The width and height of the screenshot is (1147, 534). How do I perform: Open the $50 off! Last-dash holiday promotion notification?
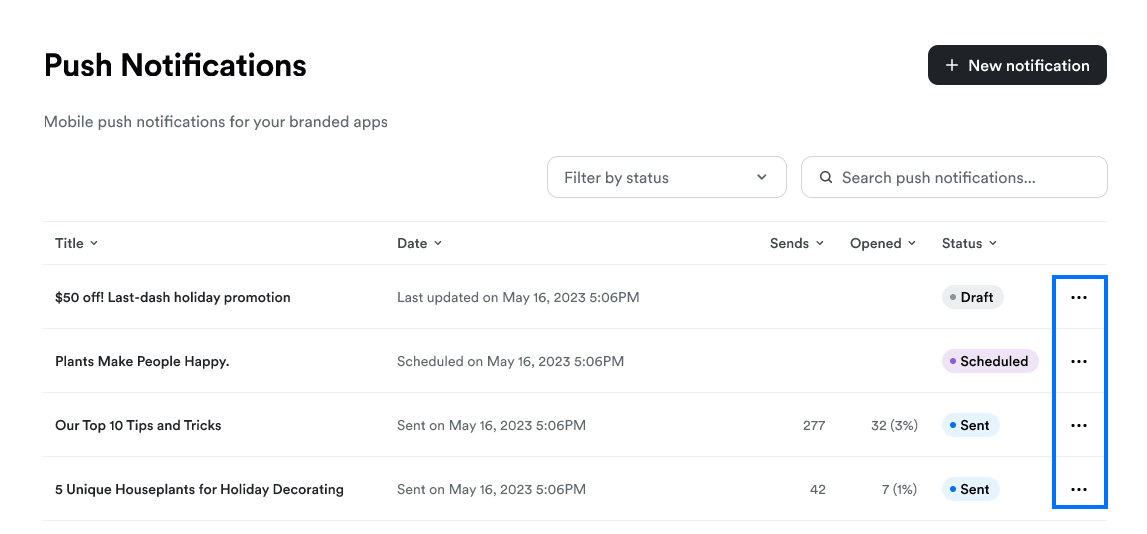tap(172, 297)
